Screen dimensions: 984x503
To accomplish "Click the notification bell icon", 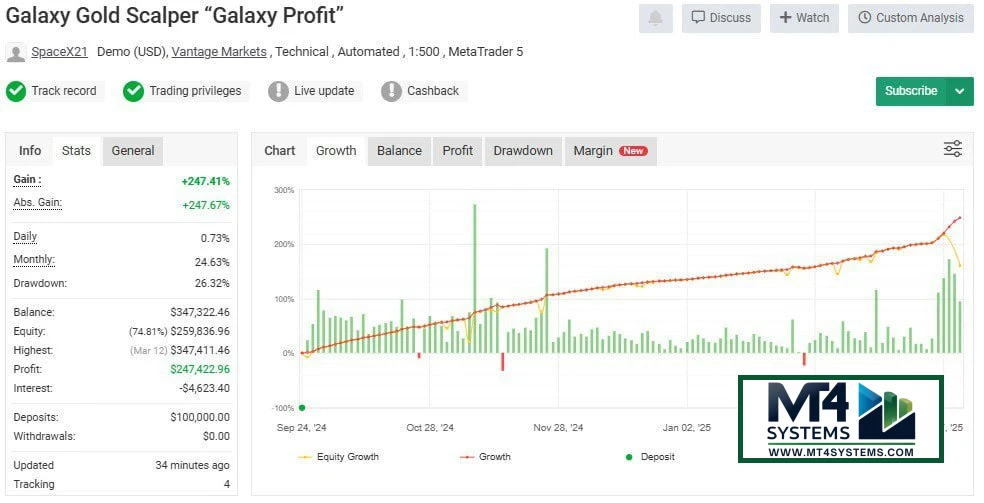I will pos(656,18).
